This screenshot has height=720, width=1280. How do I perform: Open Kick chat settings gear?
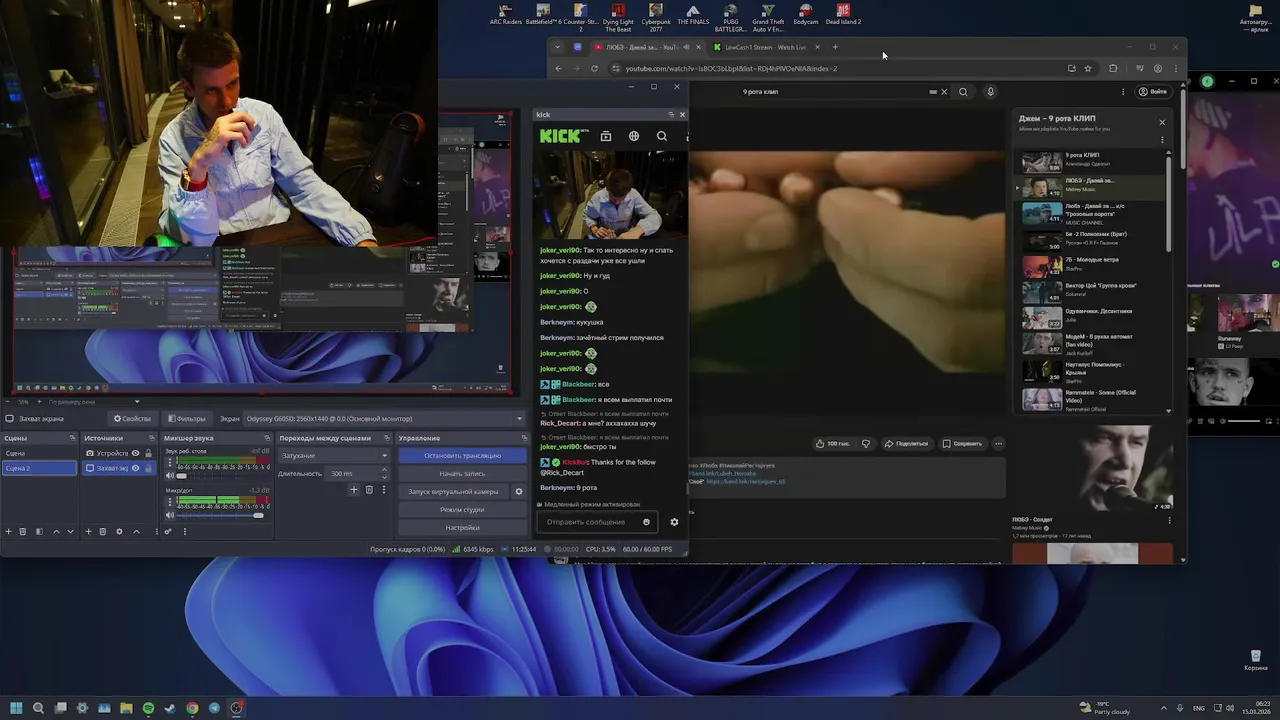tap(674, 522)
